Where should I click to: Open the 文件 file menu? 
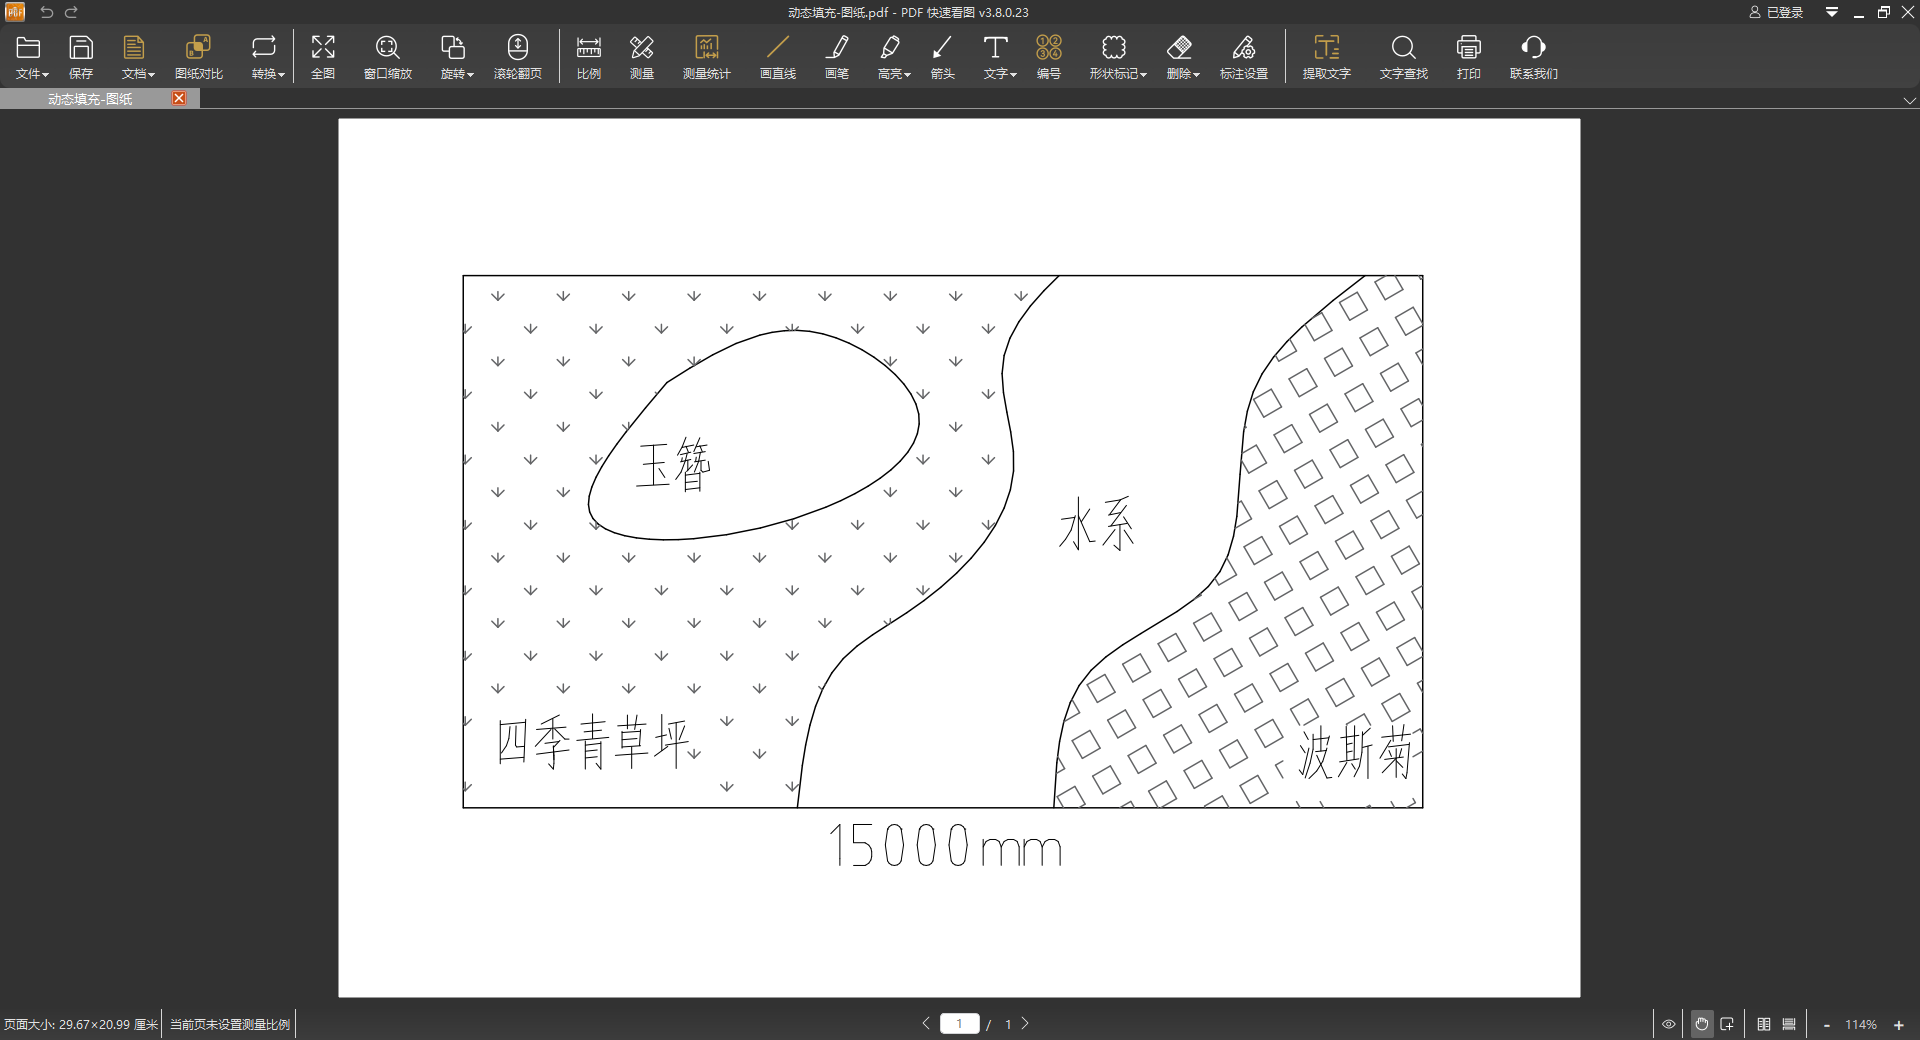click(x=31, y=57)
